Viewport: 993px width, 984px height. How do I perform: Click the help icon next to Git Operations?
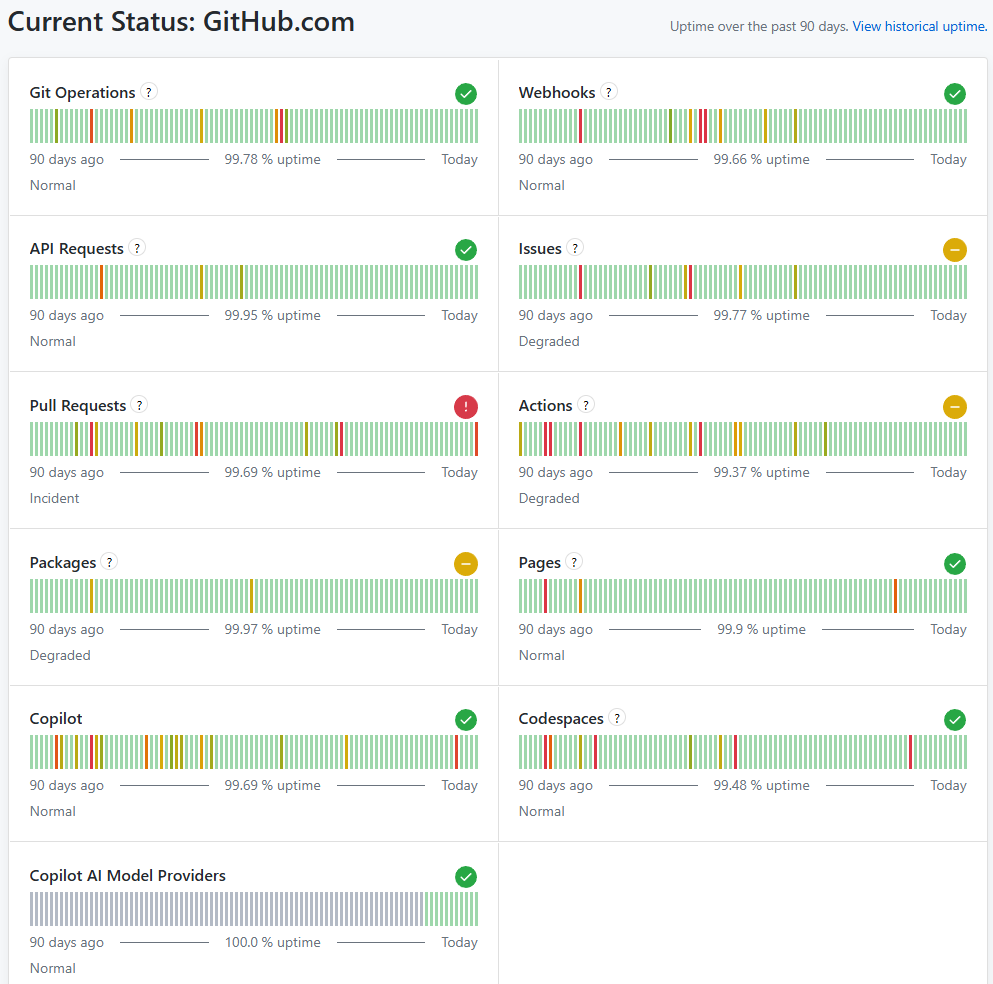click(149, 92)
